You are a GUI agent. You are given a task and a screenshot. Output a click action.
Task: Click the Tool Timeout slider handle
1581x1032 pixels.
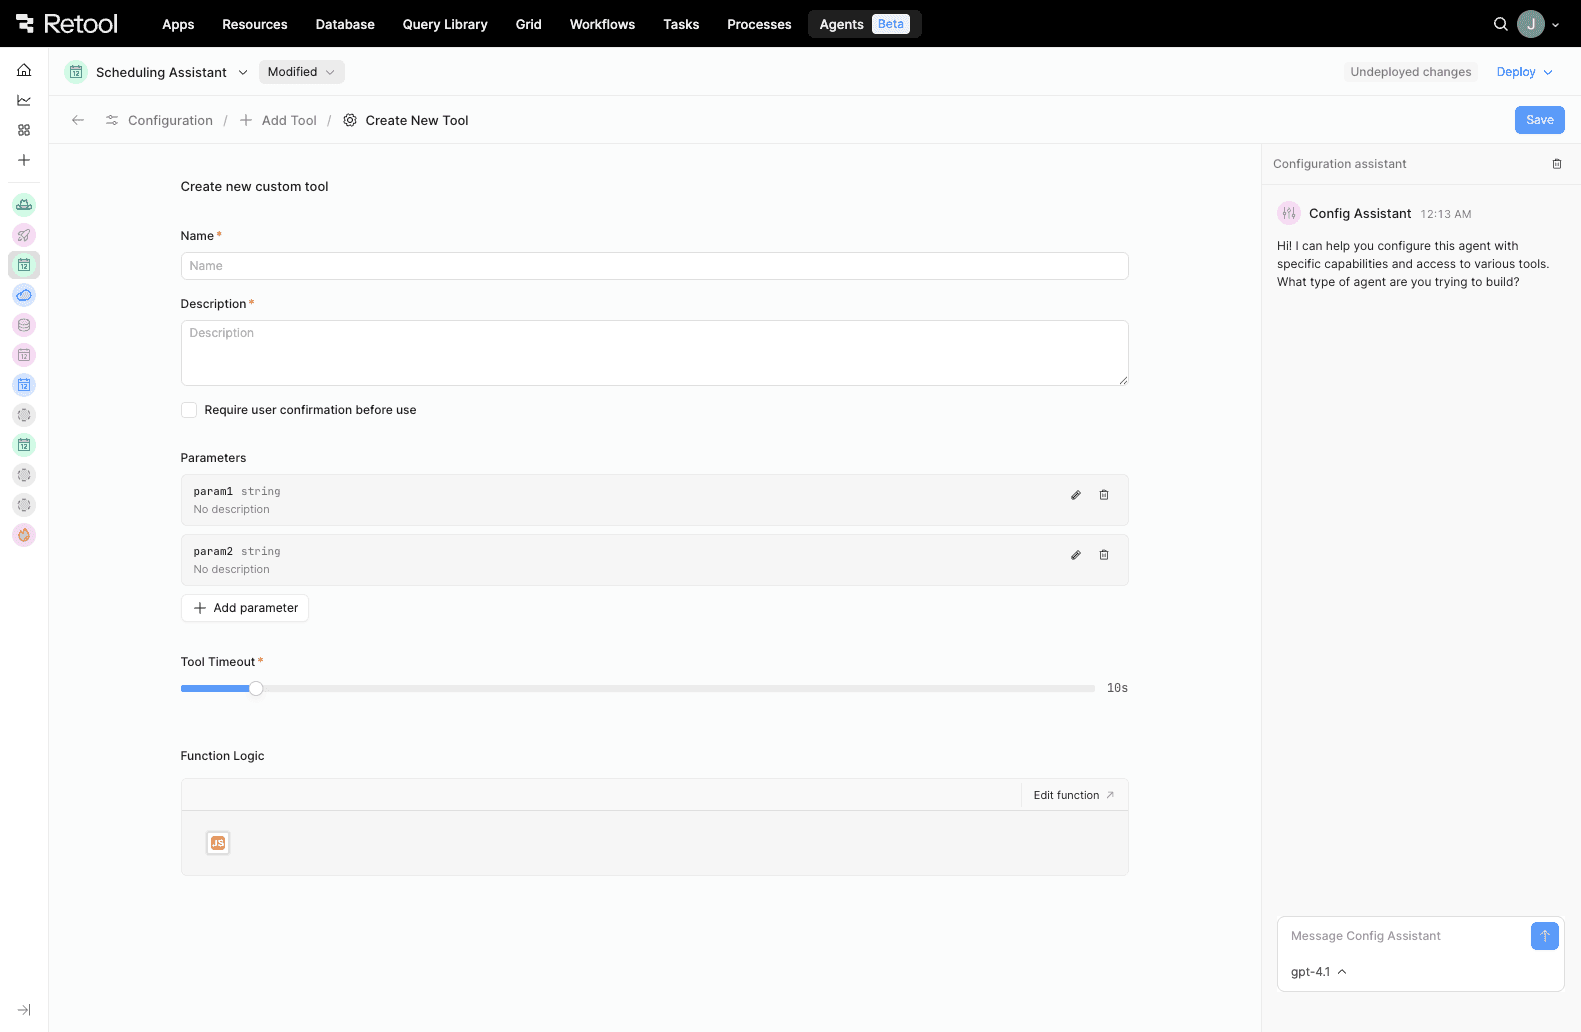pos(256,688)
